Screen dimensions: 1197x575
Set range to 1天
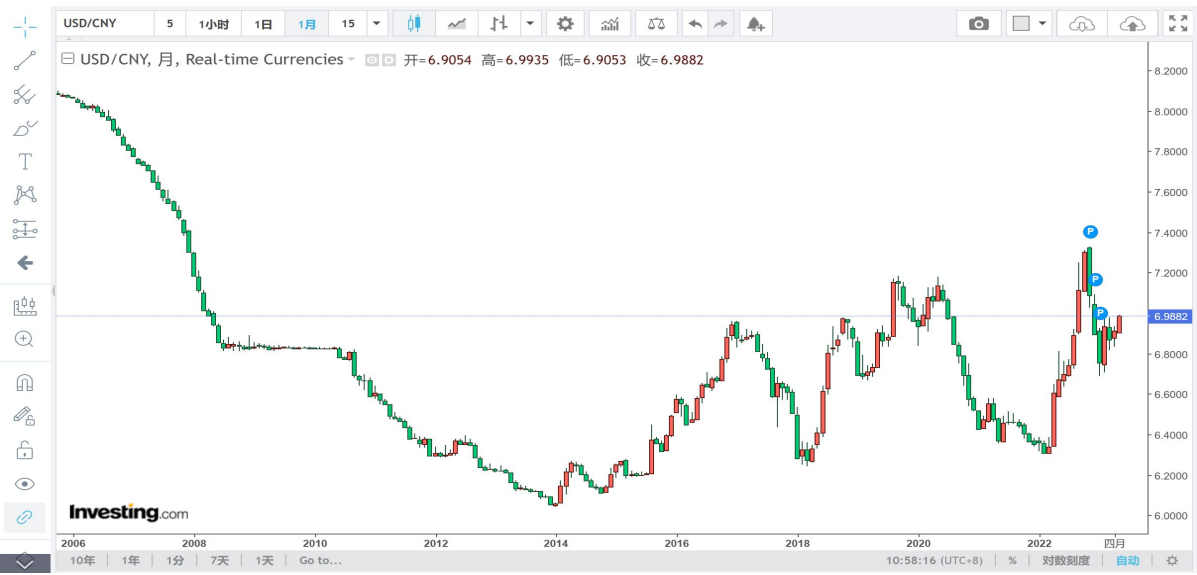pos(264,560)
